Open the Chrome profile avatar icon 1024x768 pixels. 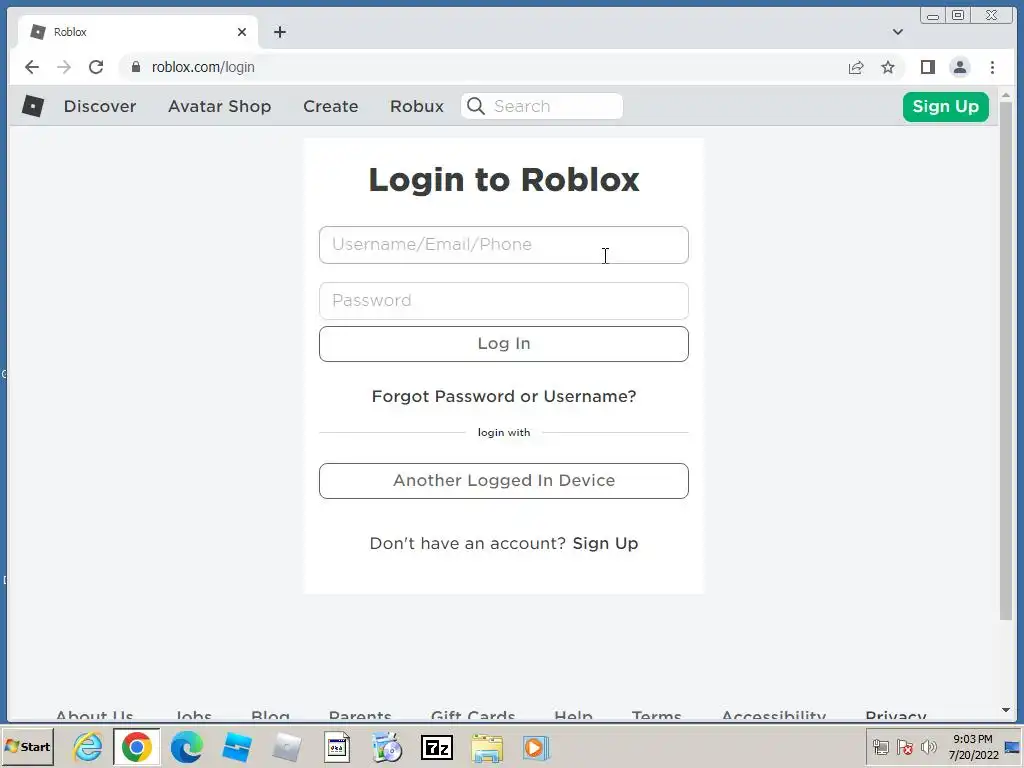tap(959, 67)
